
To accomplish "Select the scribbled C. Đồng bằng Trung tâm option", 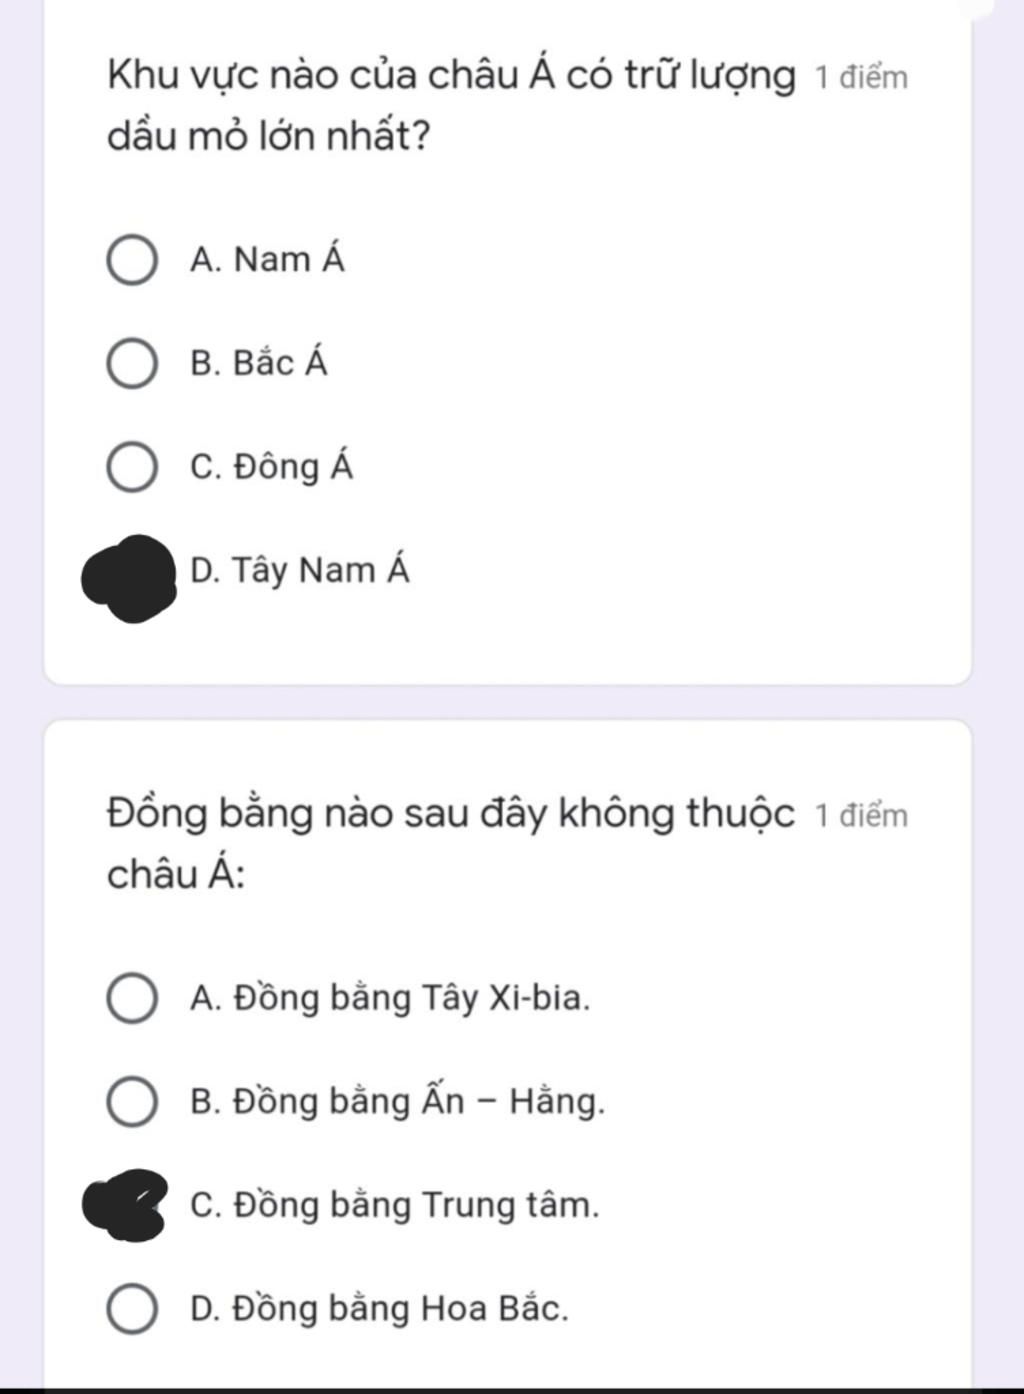I will point(125,1205).
